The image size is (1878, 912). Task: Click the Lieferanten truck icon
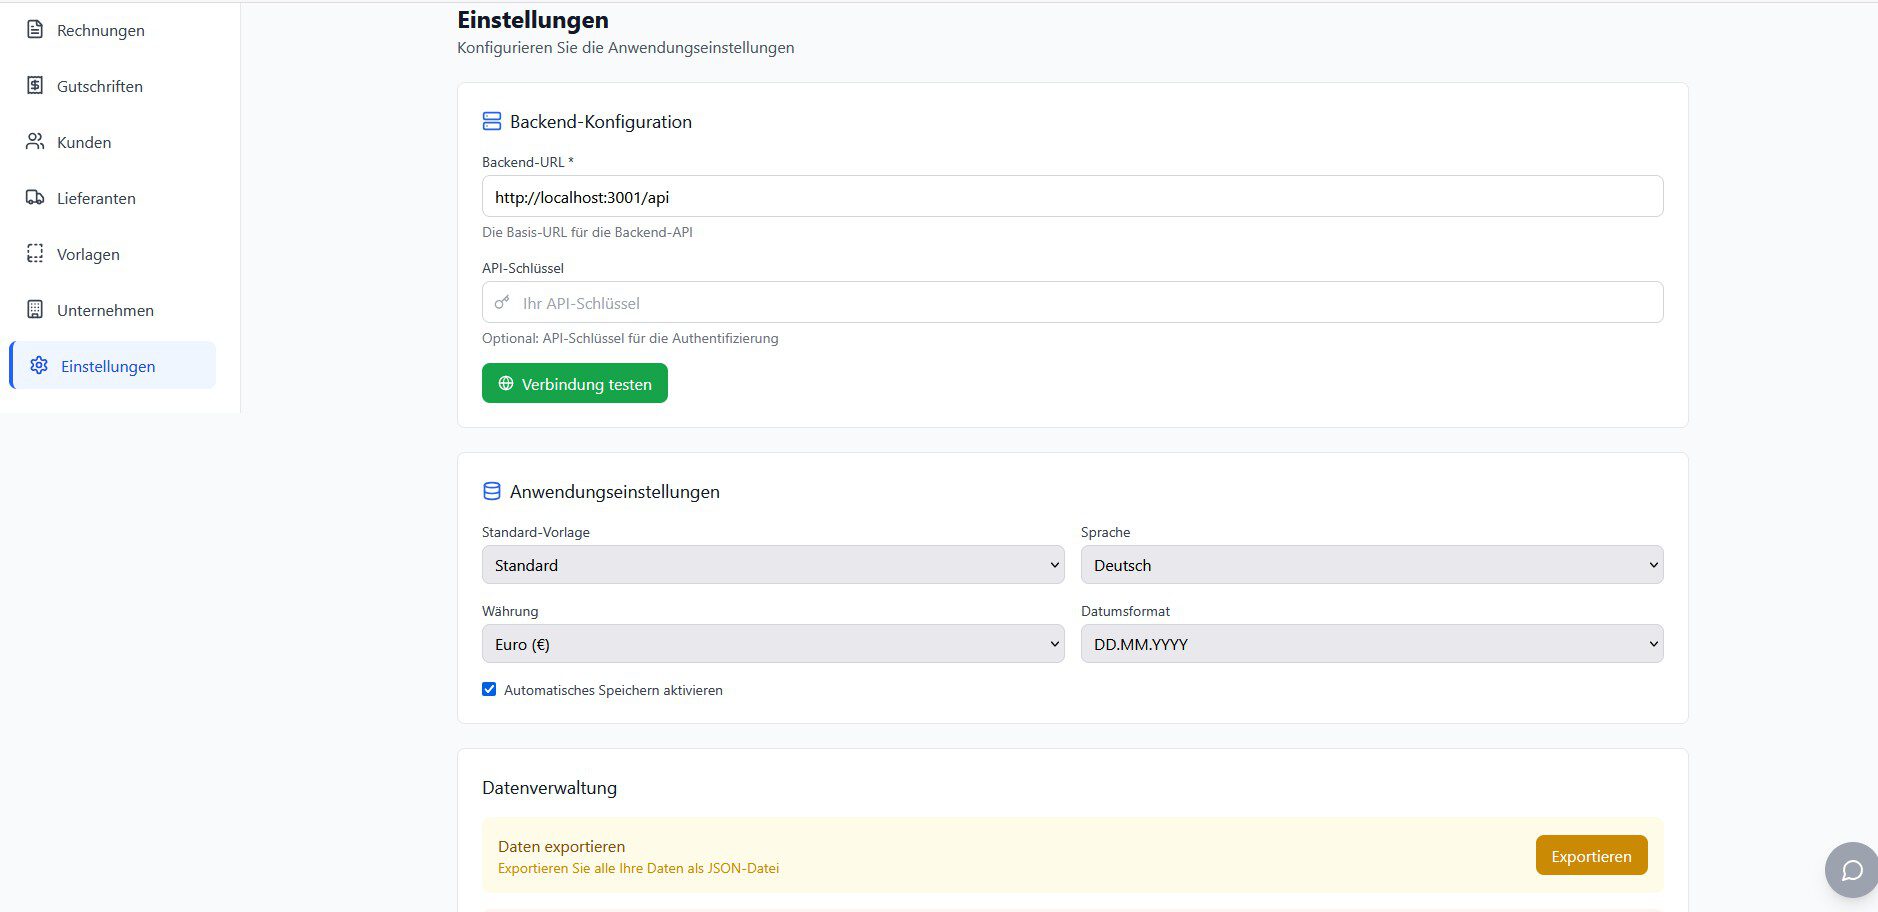(x=35, y=198)
